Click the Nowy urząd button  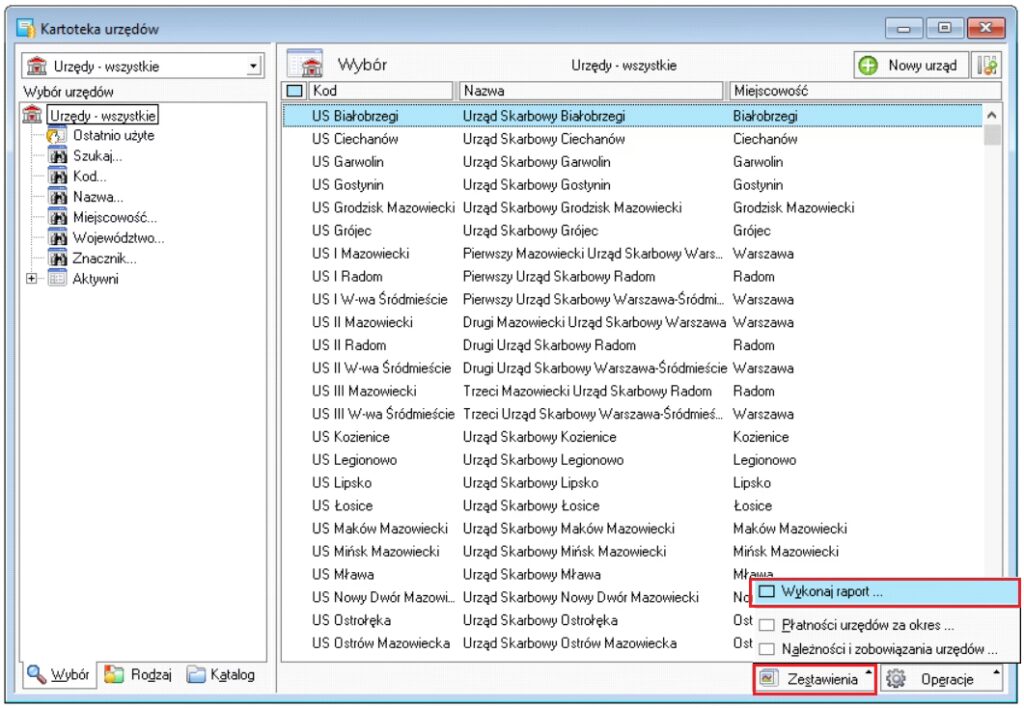click(x=910, y=66)
